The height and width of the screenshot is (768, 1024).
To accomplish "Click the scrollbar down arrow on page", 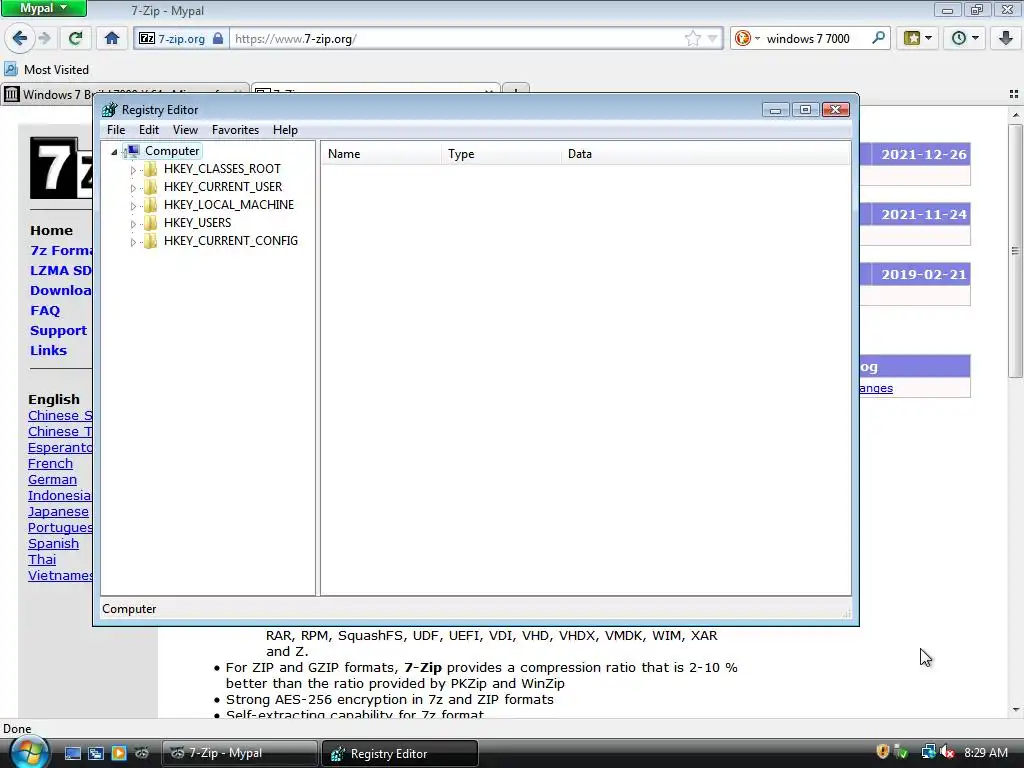I will click(x=1015, y=710).
